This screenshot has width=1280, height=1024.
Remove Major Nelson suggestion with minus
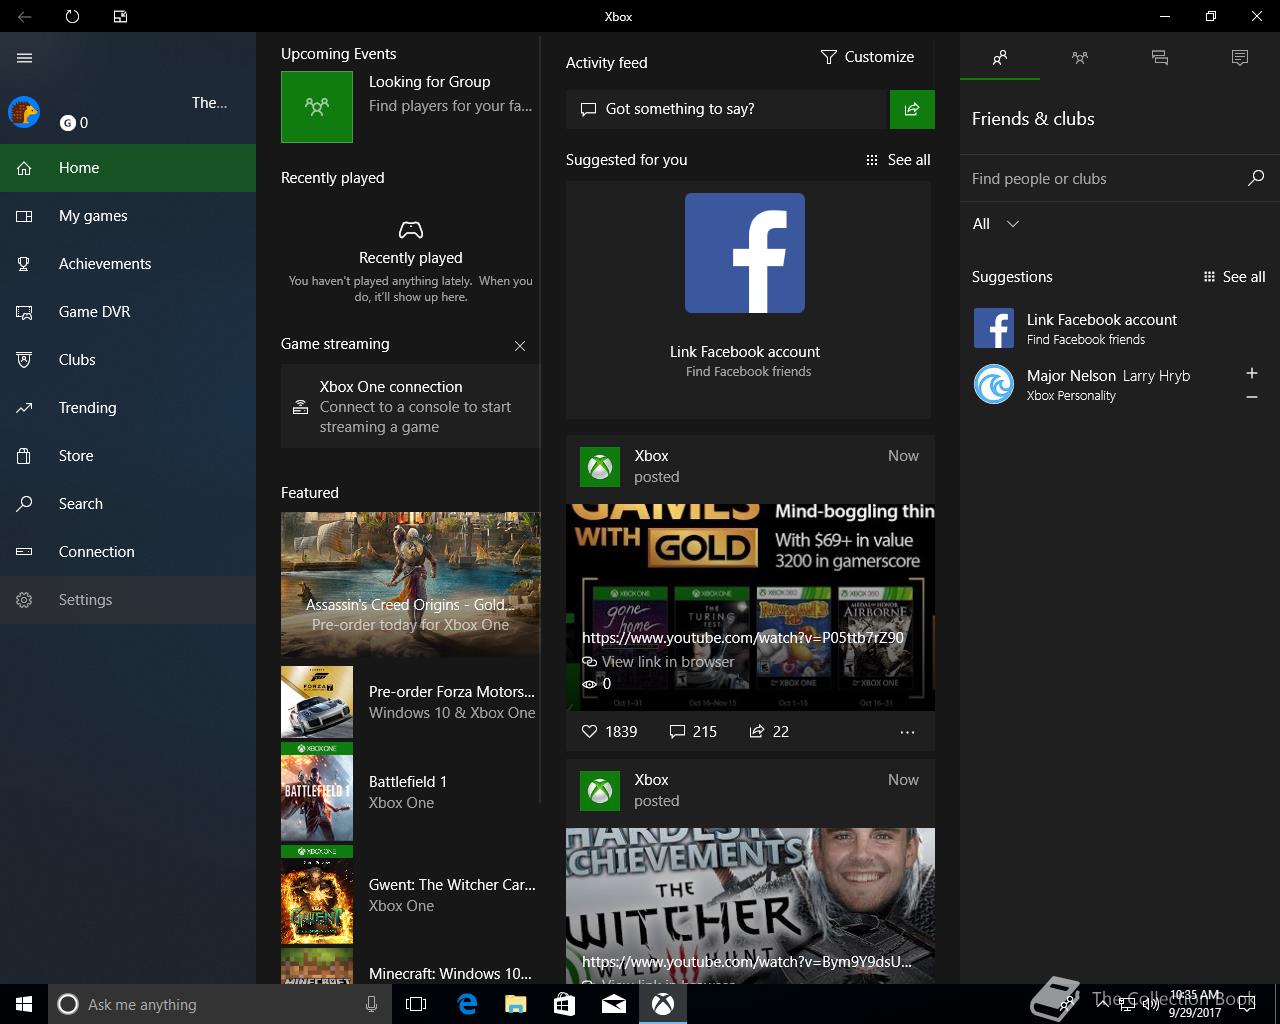click(1251, 397)
